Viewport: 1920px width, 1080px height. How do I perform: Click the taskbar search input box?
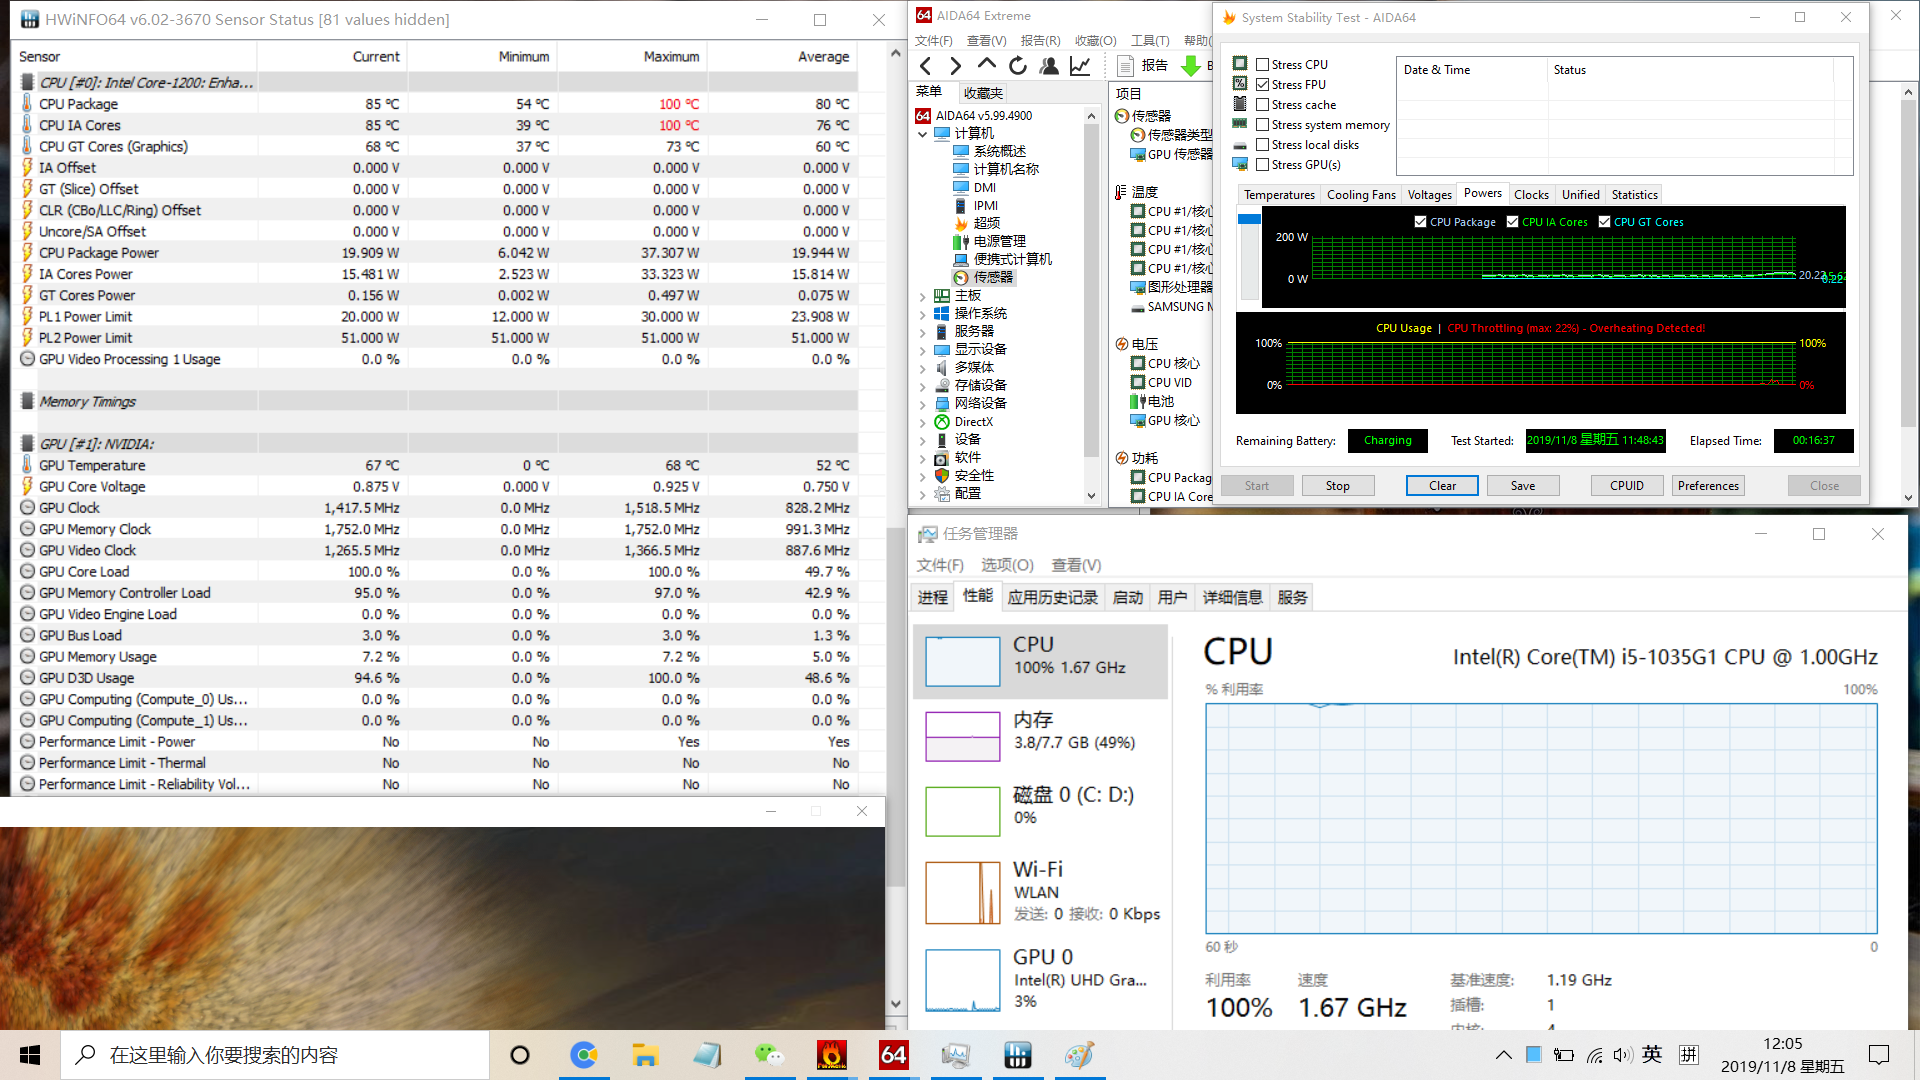tap(275, 1055)
